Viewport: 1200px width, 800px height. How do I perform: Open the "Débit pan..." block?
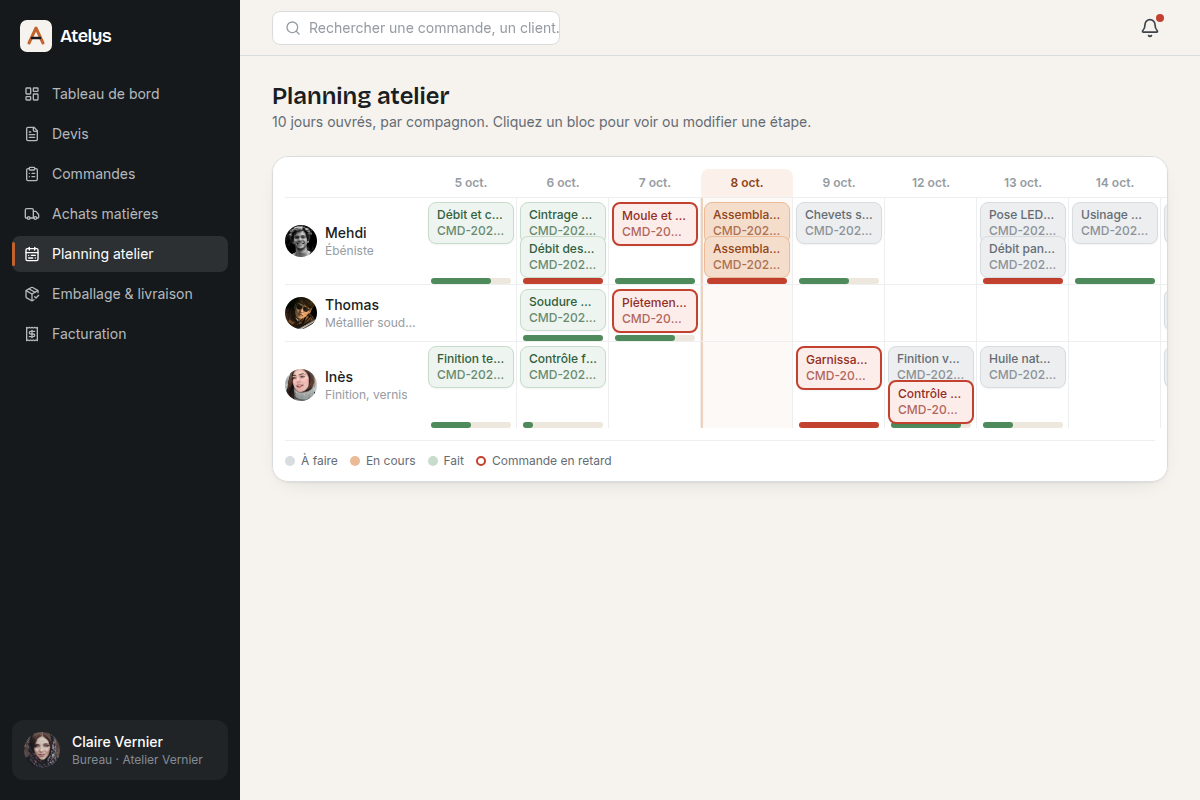(1023, 257)
